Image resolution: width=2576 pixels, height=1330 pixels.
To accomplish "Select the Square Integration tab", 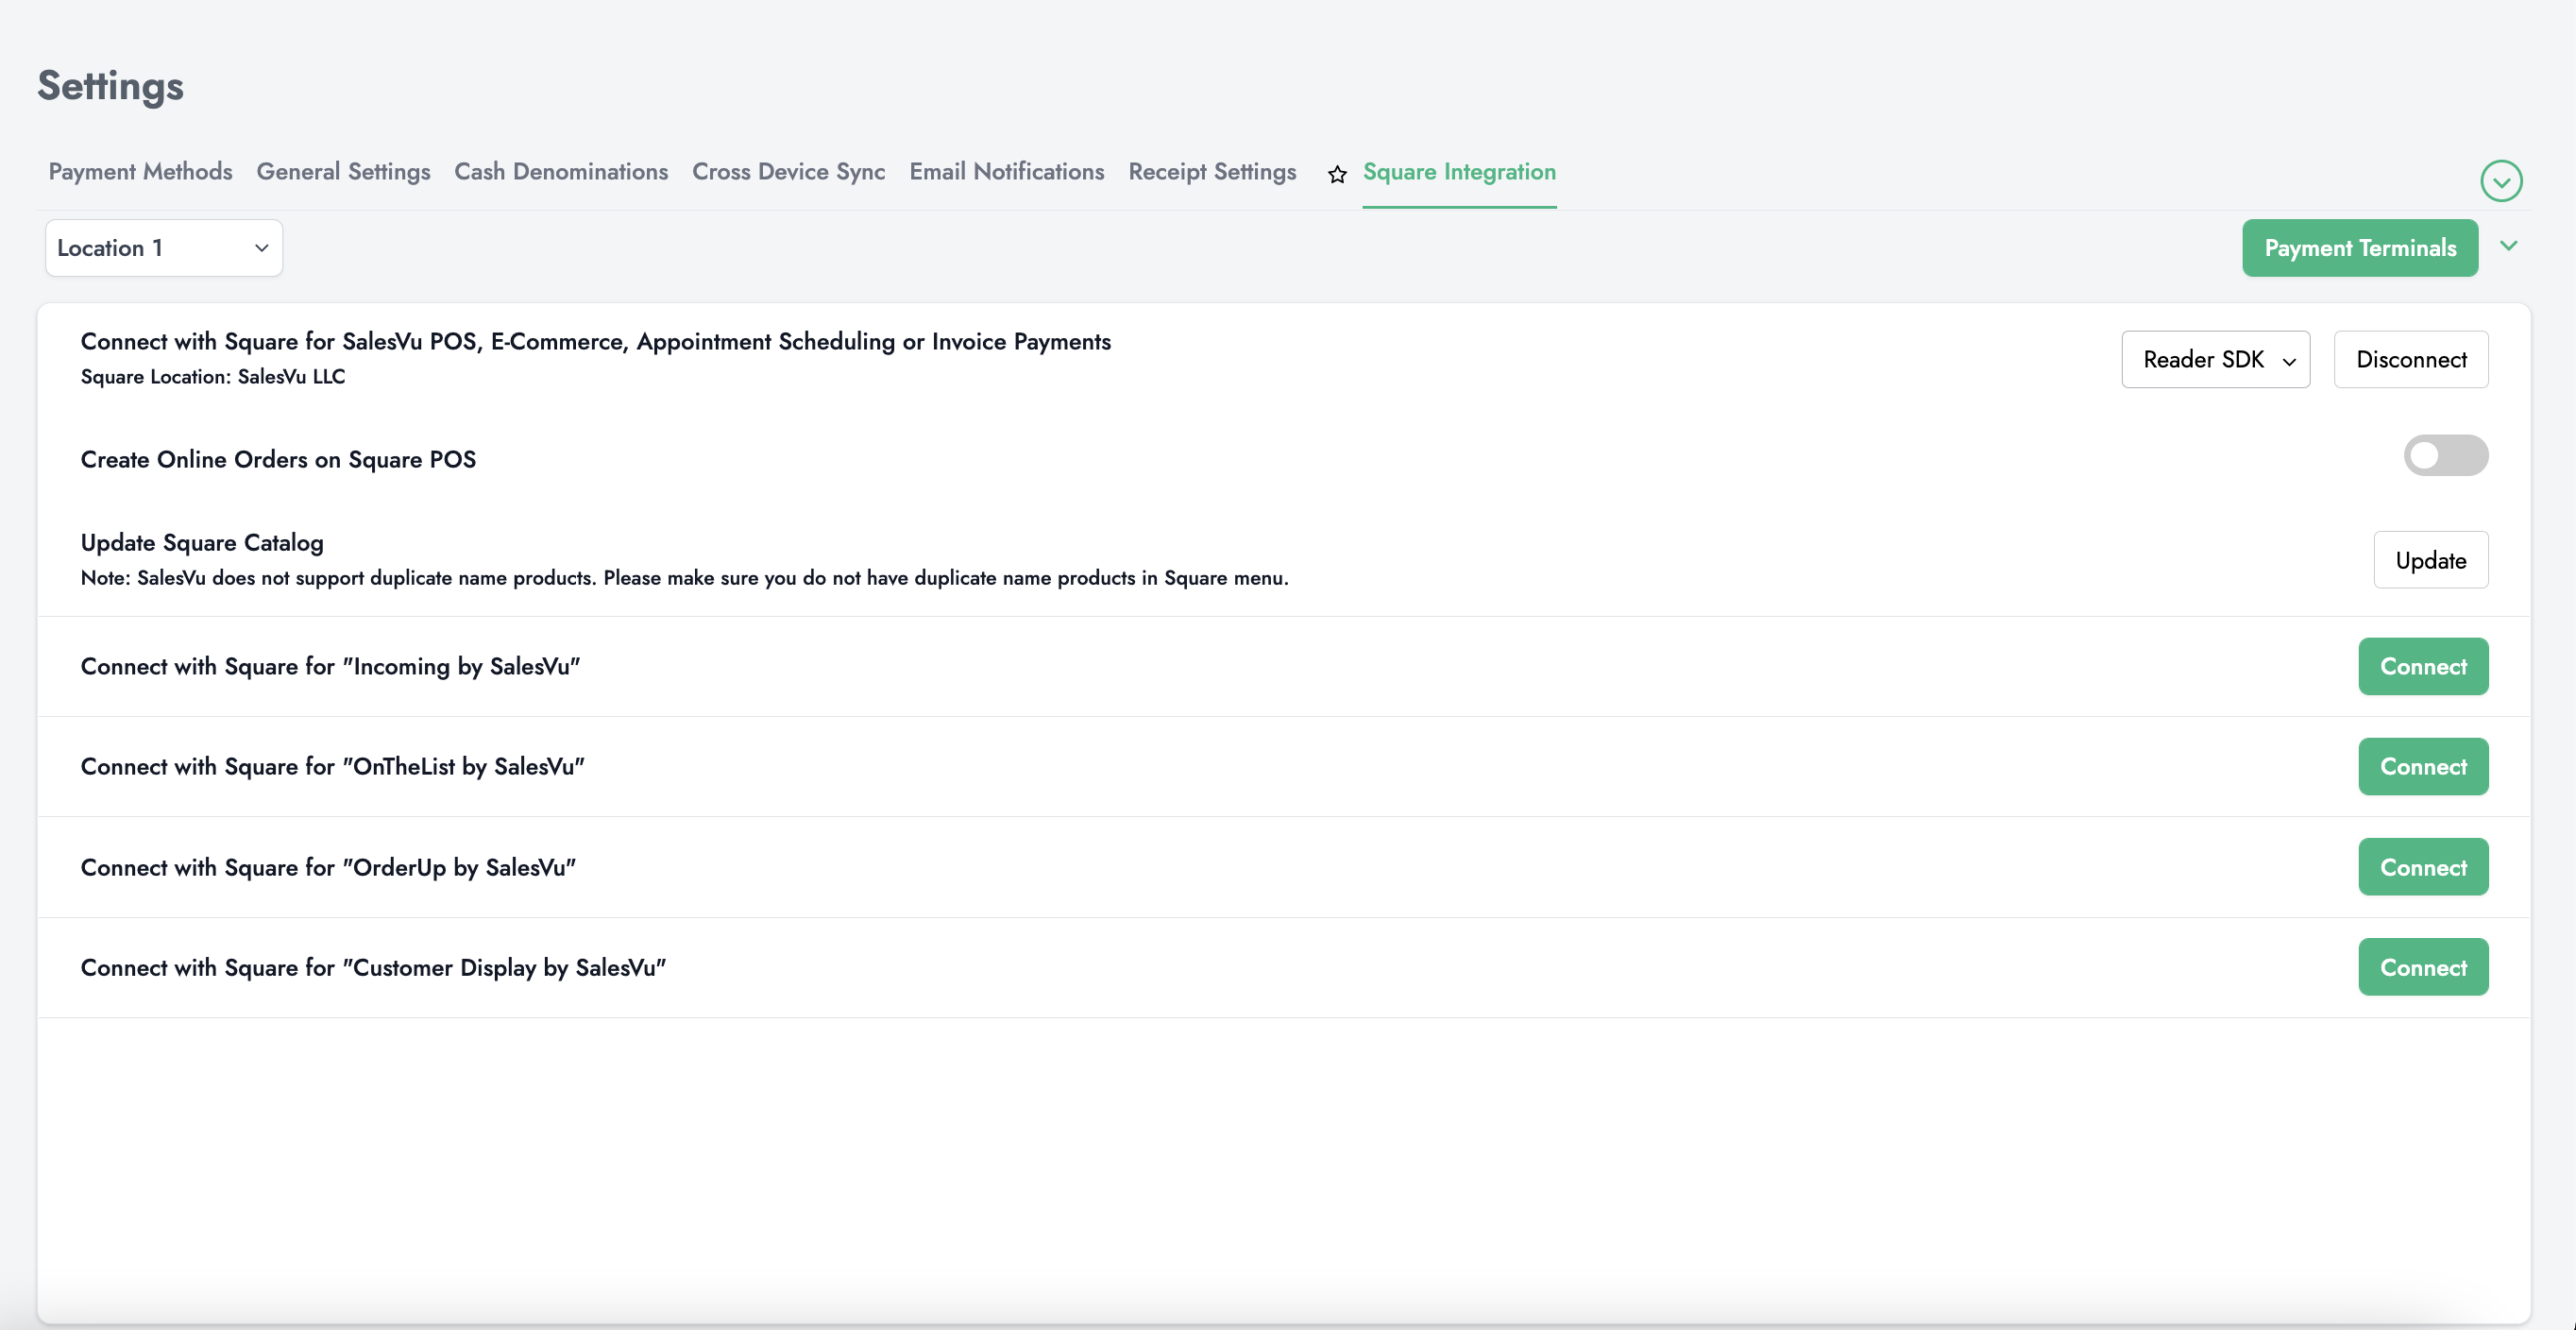I will [1459, 172].
